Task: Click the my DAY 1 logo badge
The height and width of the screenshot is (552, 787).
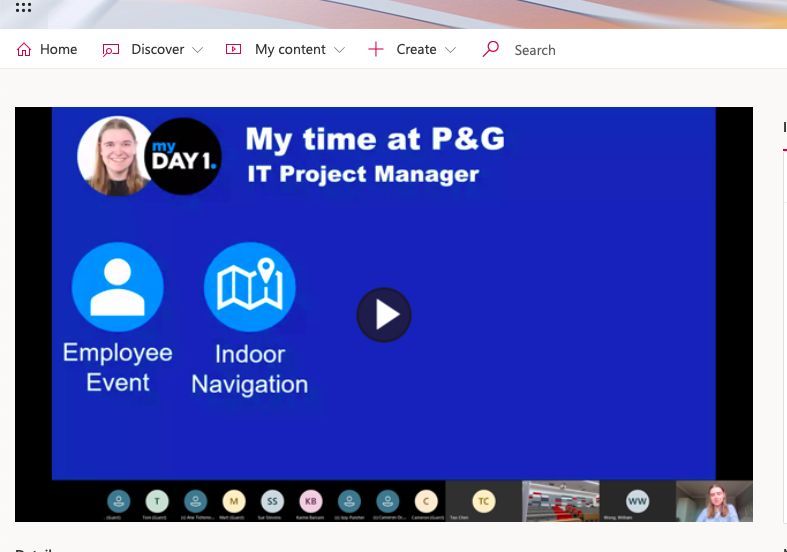Action: tap(183, 156)
